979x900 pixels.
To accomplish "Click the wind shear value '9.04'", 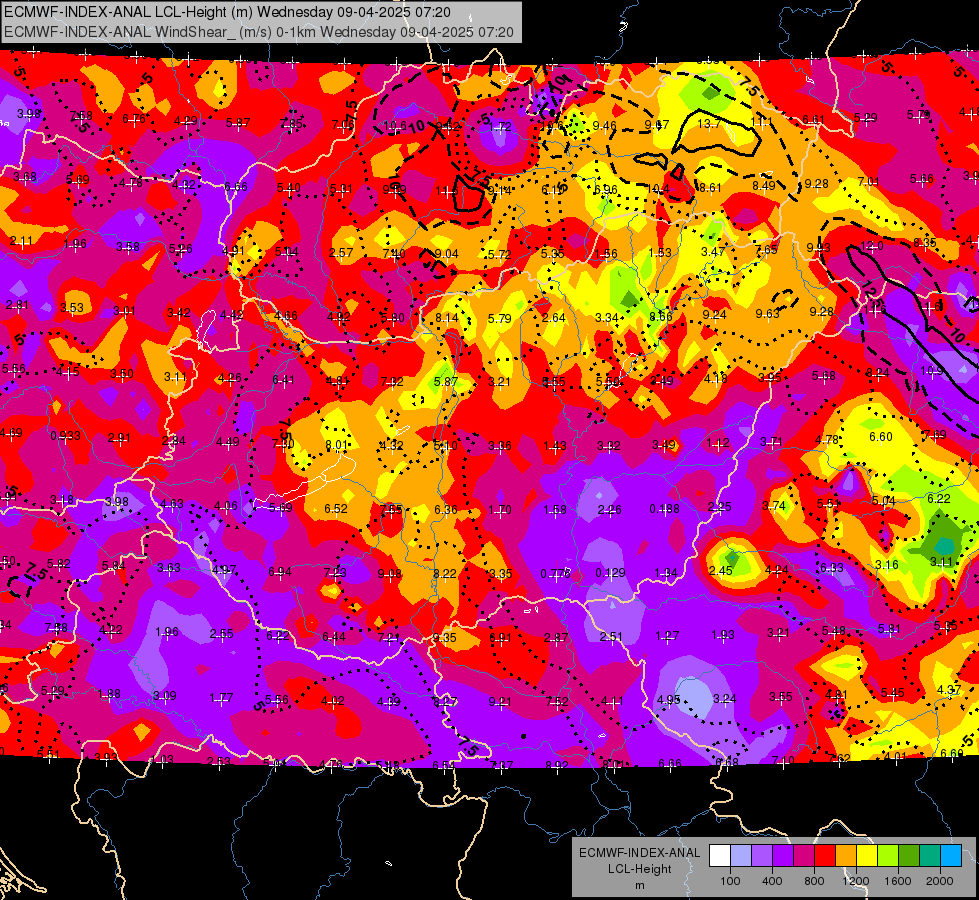I will pos(446,254).
